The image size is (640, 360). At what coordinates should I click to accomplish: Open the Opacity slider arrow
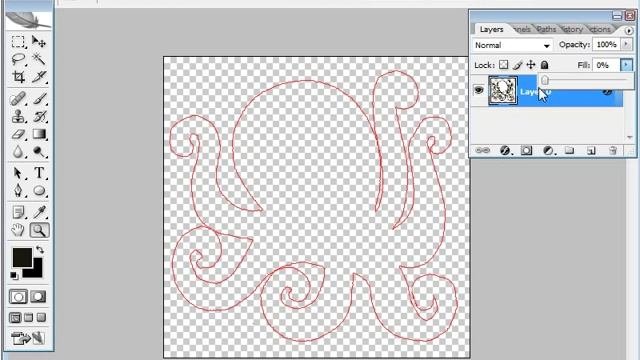(626, 44)
